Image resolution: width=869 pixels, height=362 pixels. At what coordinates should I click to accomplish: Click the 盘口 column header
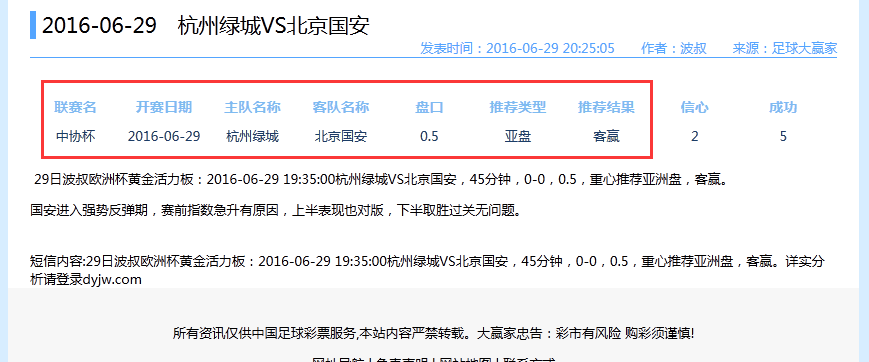click(430, 107)
